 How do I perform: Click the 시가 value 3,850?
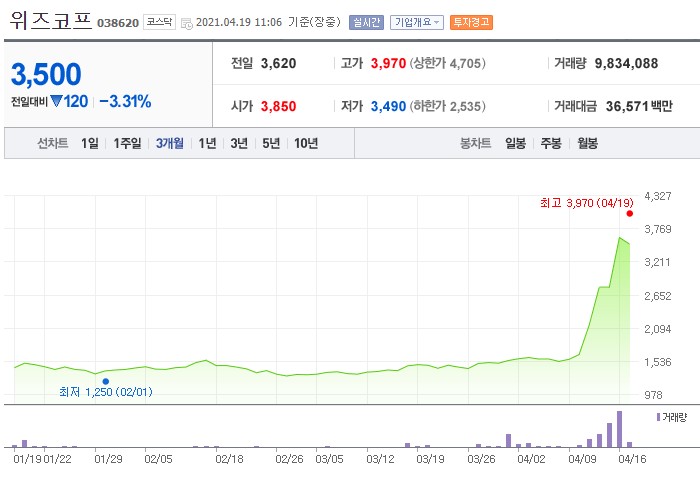tap(279, 106)
